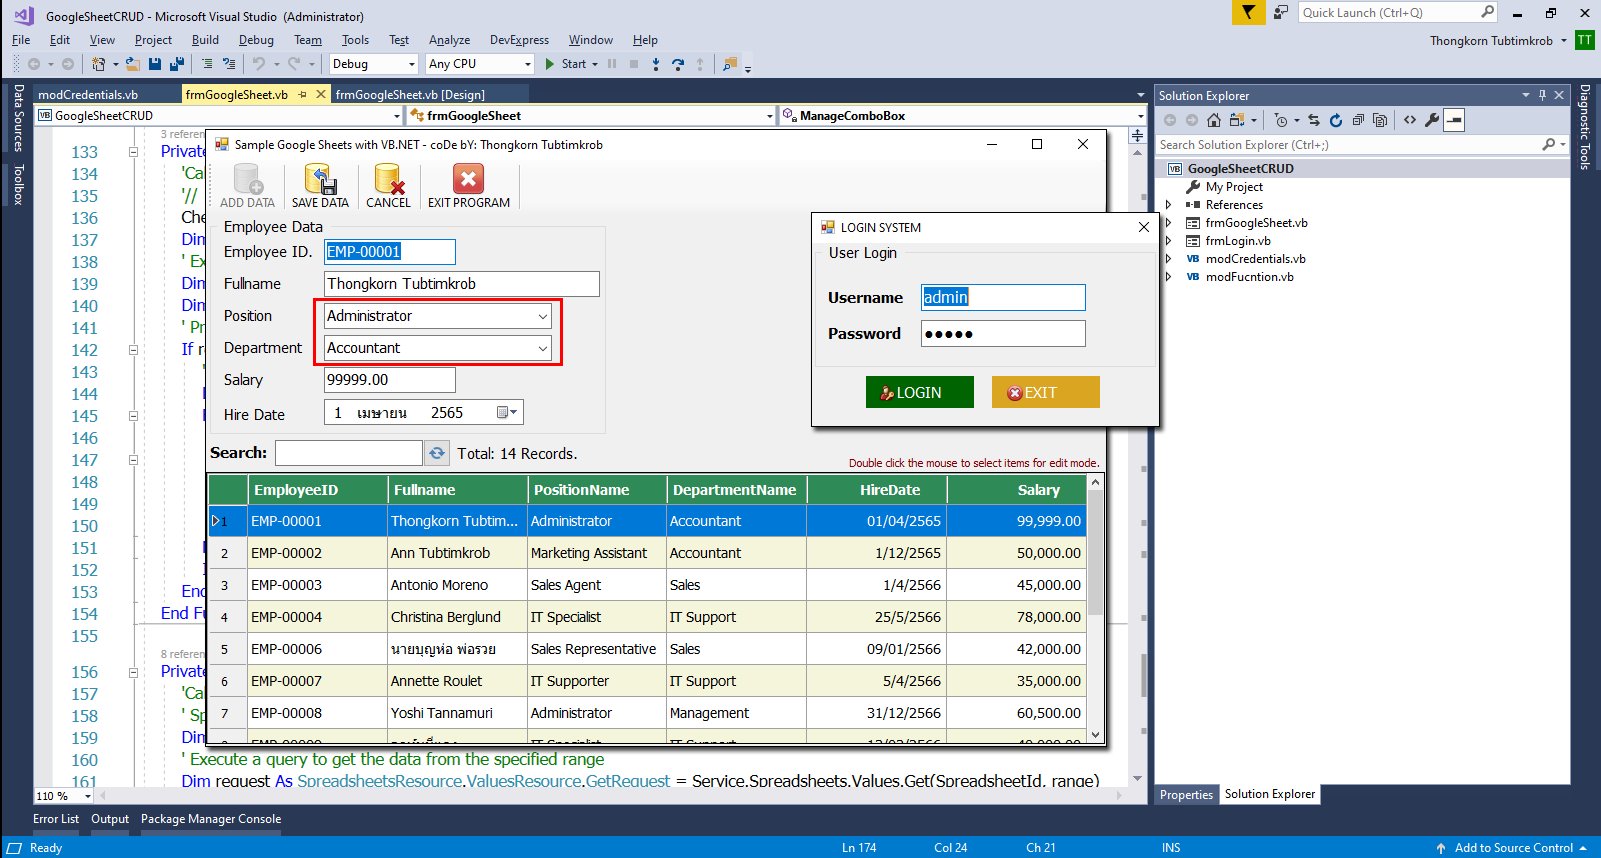Open the Build menu

tap(205, 40)
